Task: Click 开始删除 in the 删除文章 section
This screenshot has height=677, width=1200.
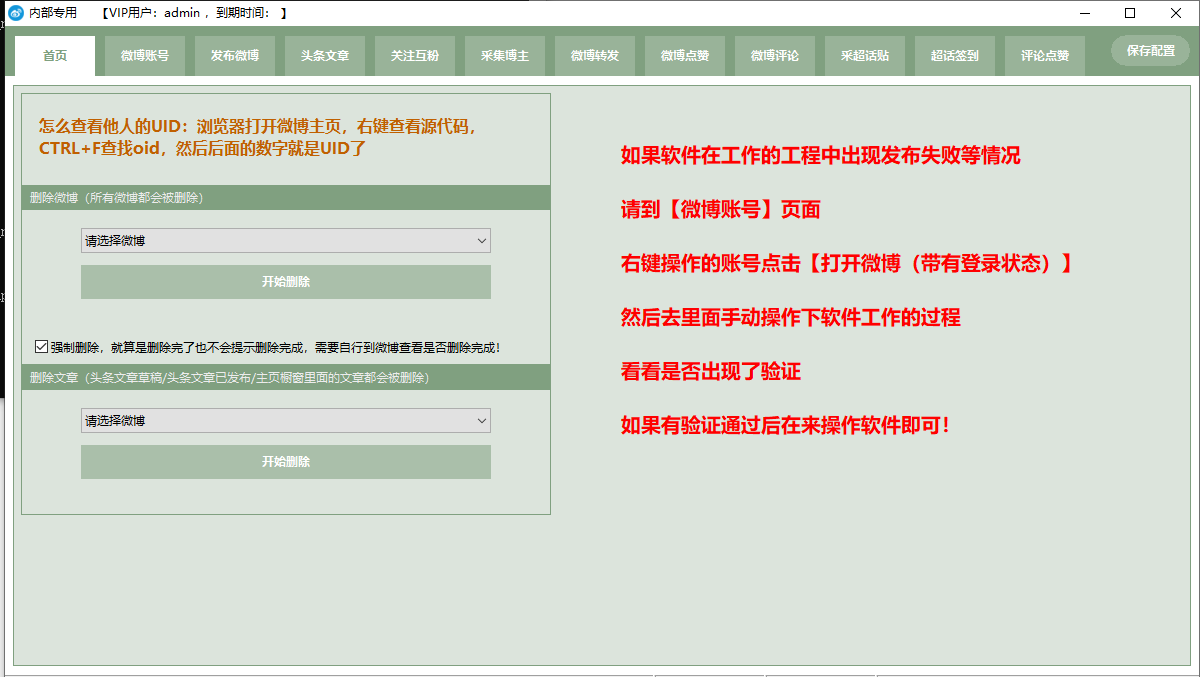Action: (x=285, y=461)
